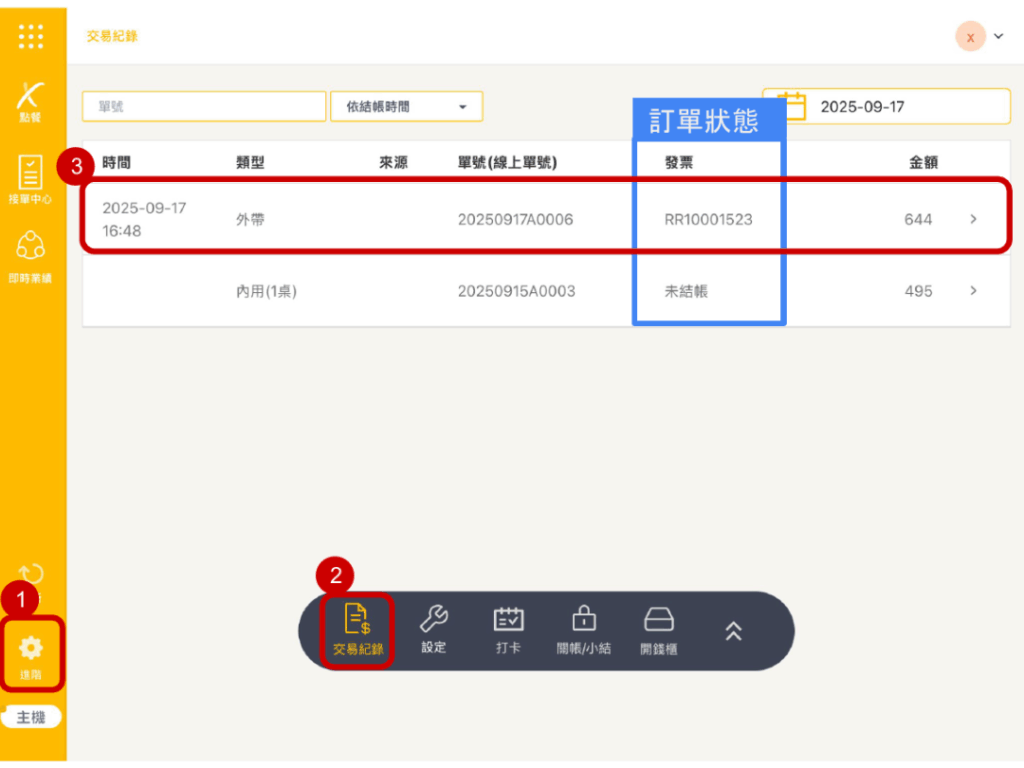Open 設定 wrench settings
The image size is (1024, 768).
[x=434, y=631]
